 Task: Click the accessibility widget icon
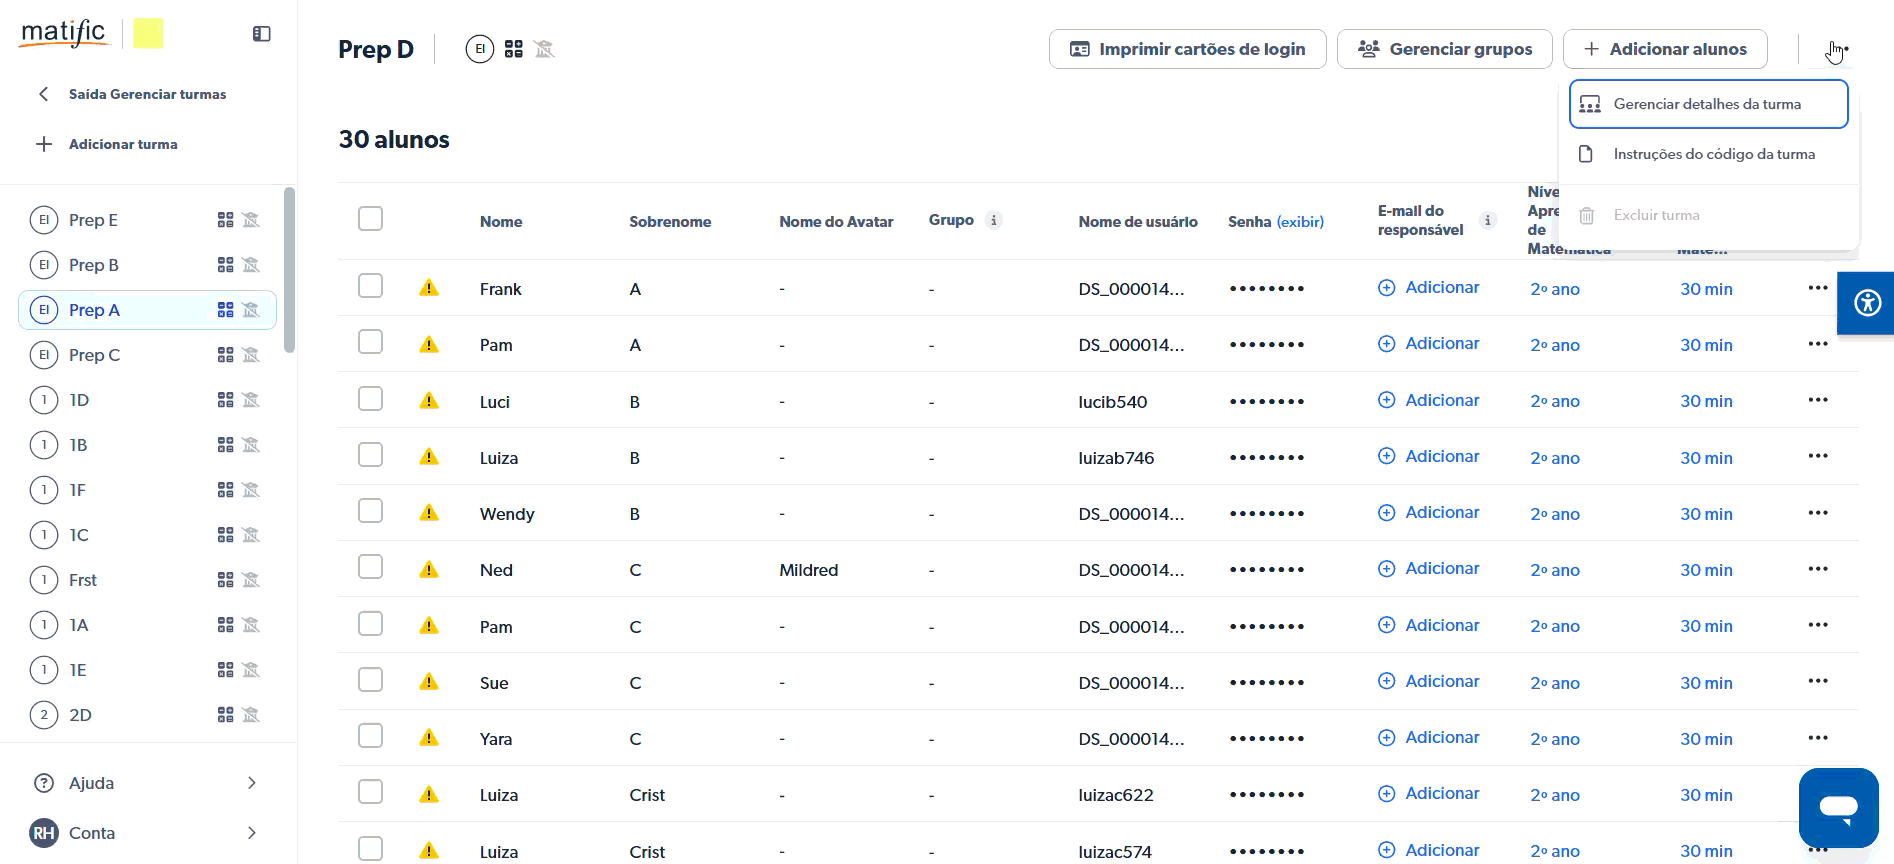coord(1867,303)
